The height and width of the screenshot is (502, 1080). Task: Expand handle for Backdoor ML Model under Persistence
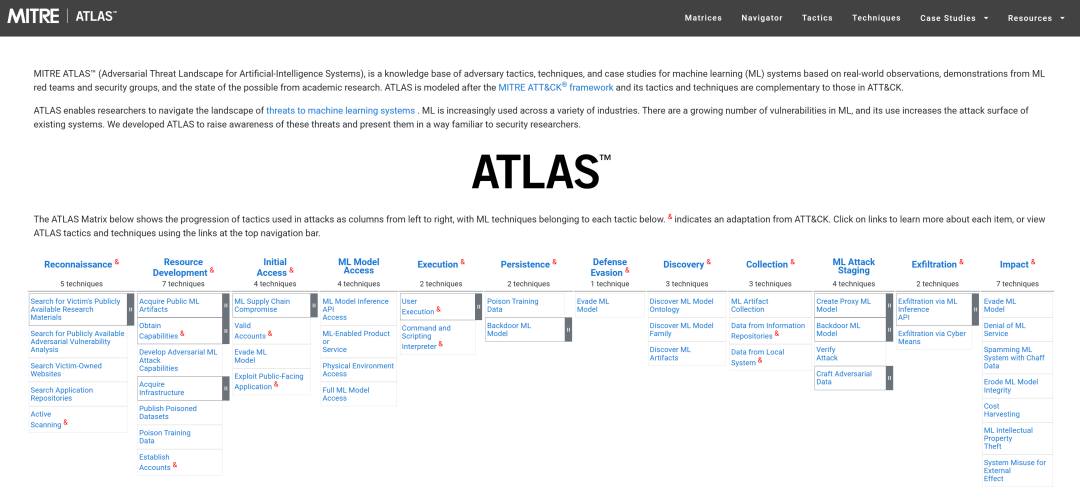[x=568, y=330]
